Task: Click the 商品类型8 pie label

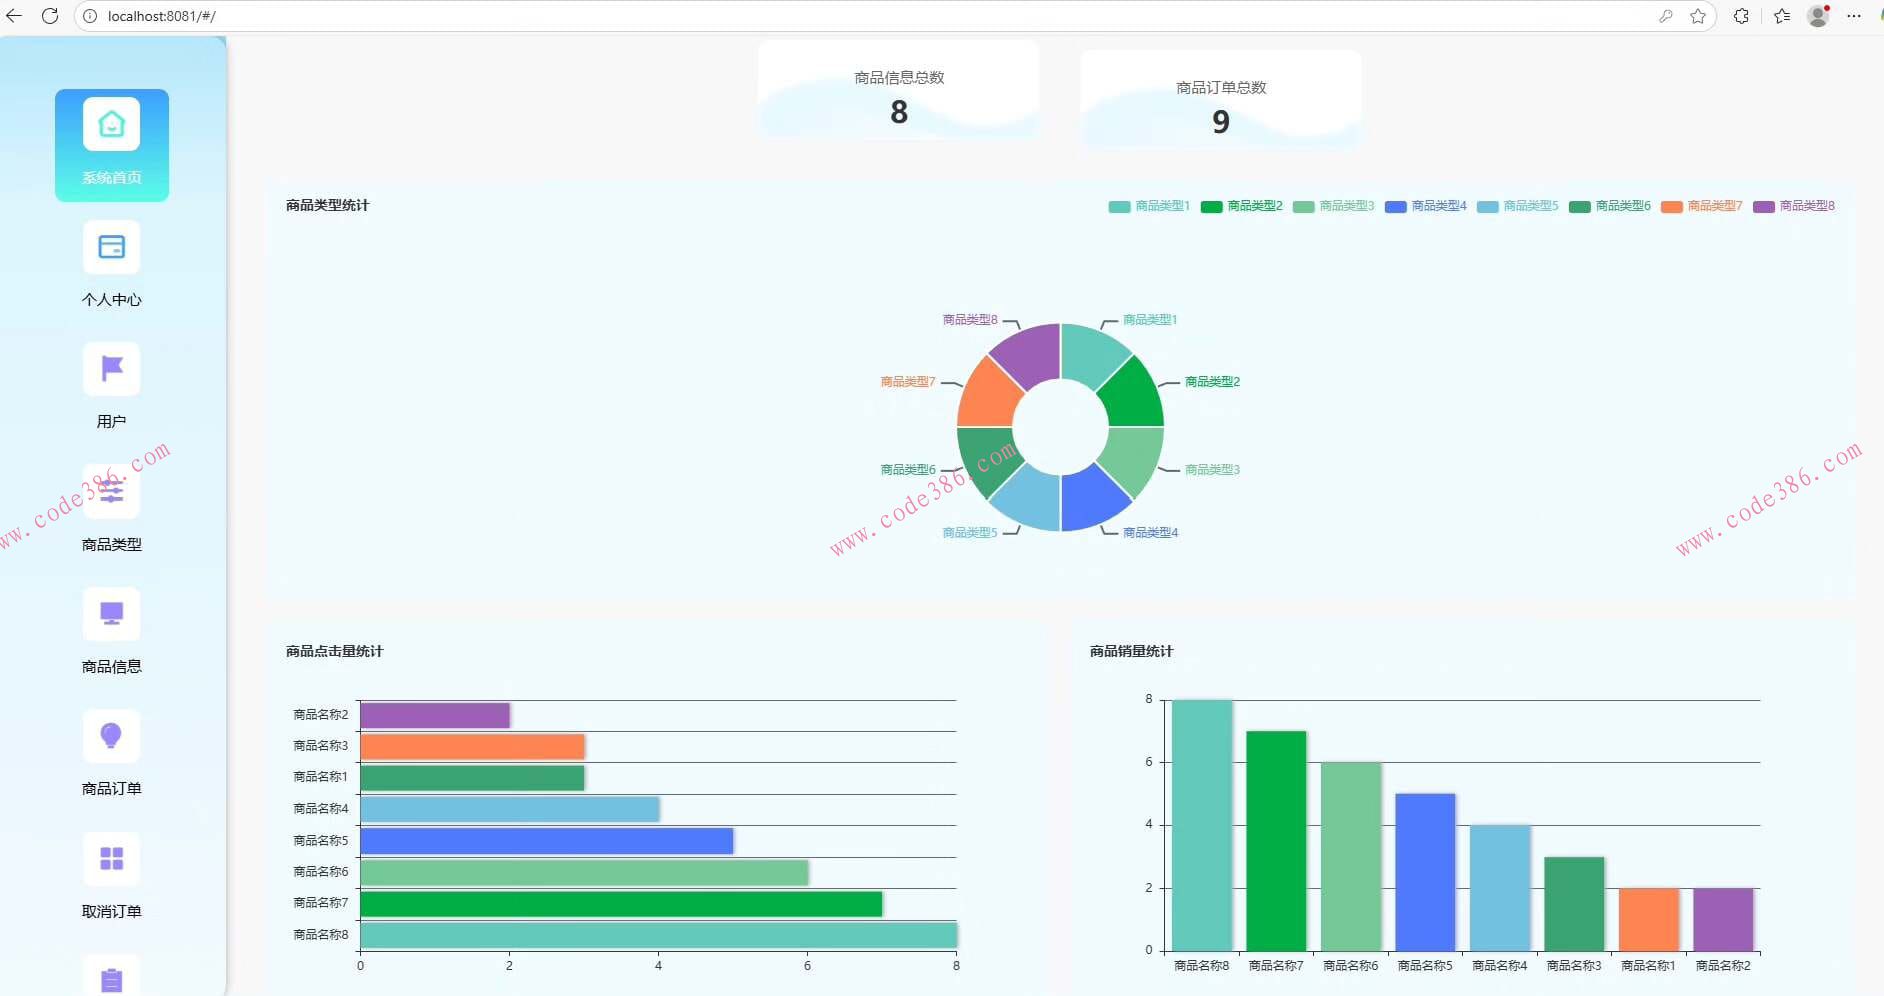Action: pos(970,320)
